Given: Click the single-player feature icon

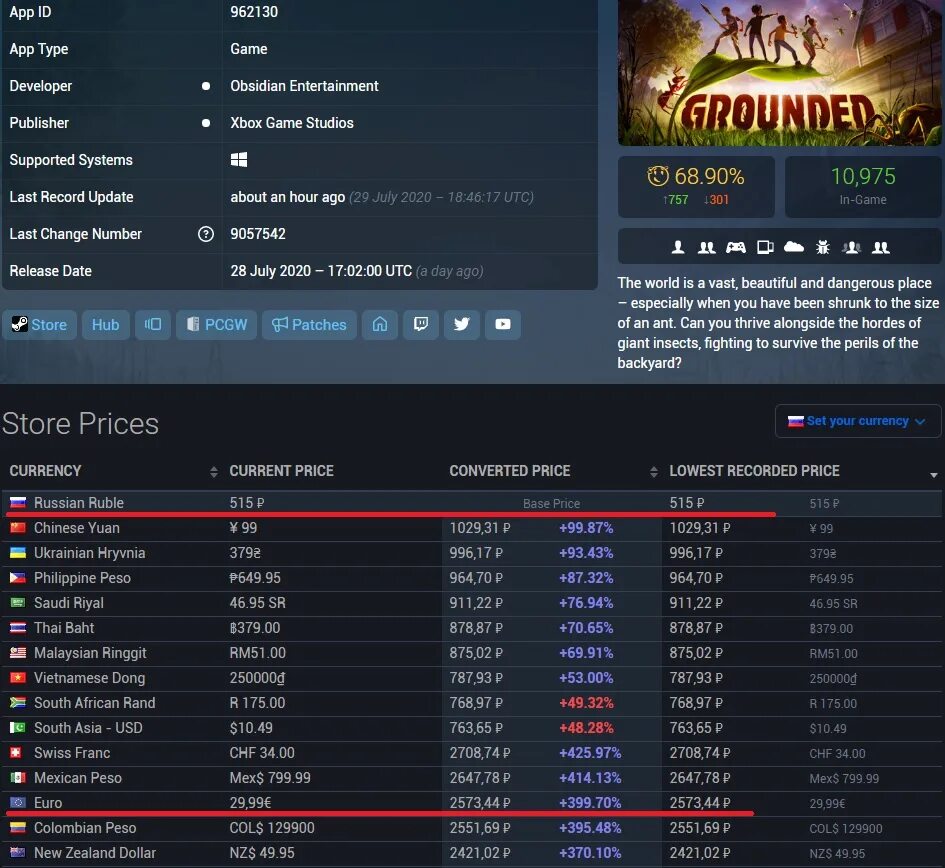Looking at the screenshot, I should coord(678,246).
